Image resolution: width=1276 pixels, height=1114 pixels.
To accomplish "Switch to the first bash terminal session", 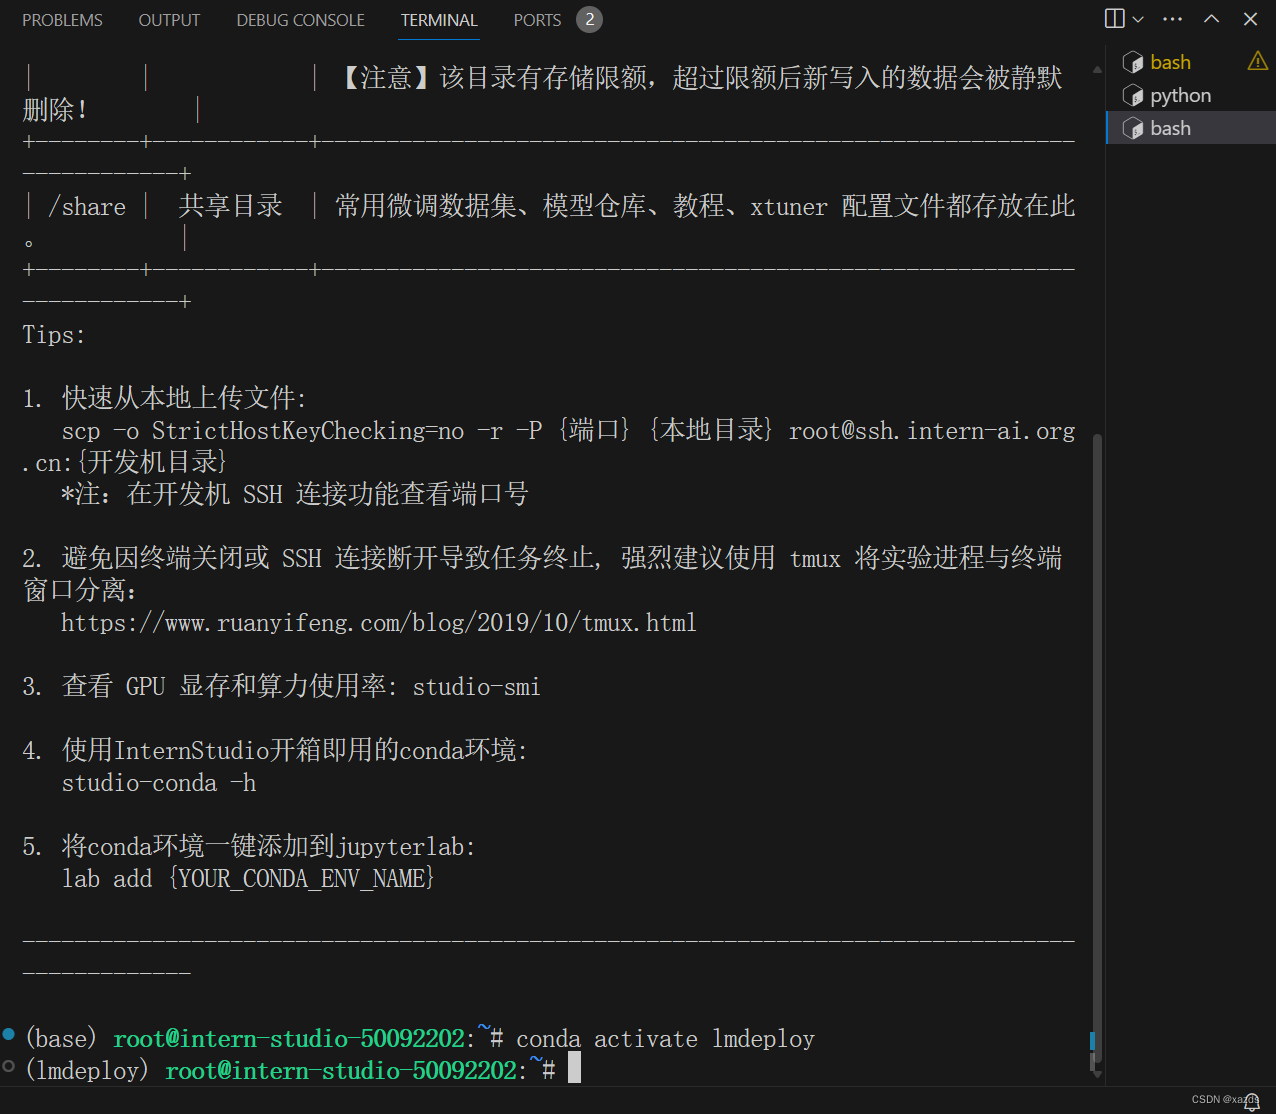I will tap(1171, 62).
